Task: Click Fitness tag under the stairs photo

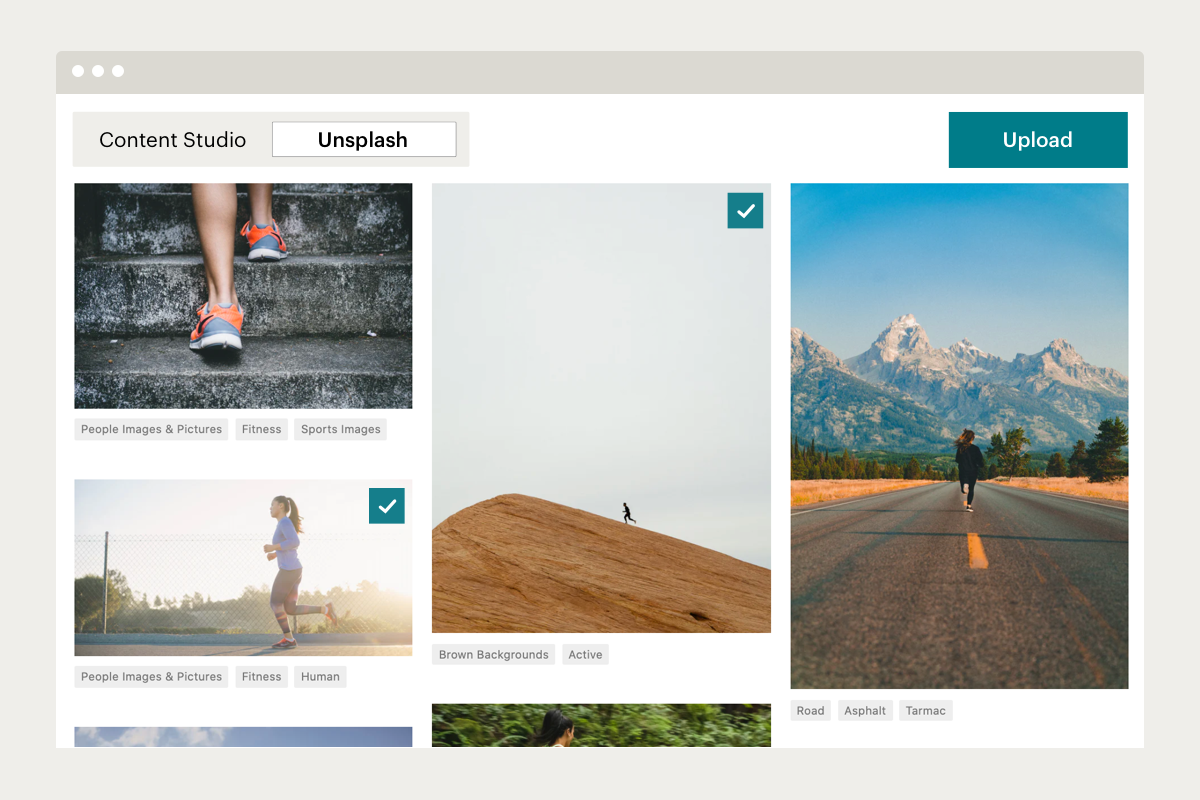Action: pyautogui.click(x=261, y=430)
